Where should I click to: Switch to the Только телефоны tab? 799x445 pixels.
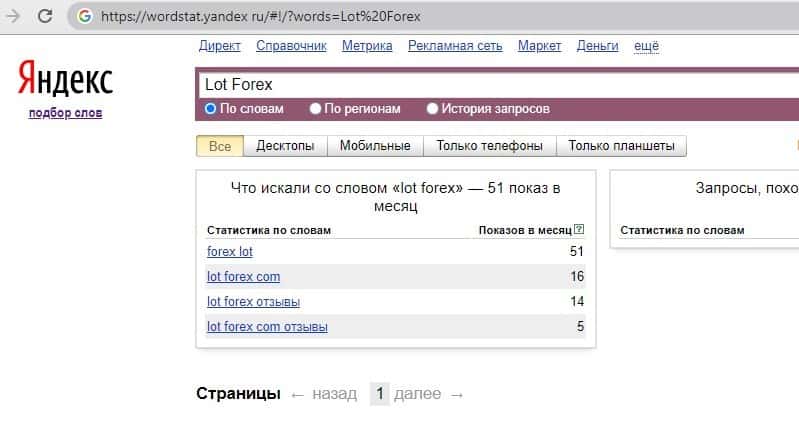(x=489, y=146)
